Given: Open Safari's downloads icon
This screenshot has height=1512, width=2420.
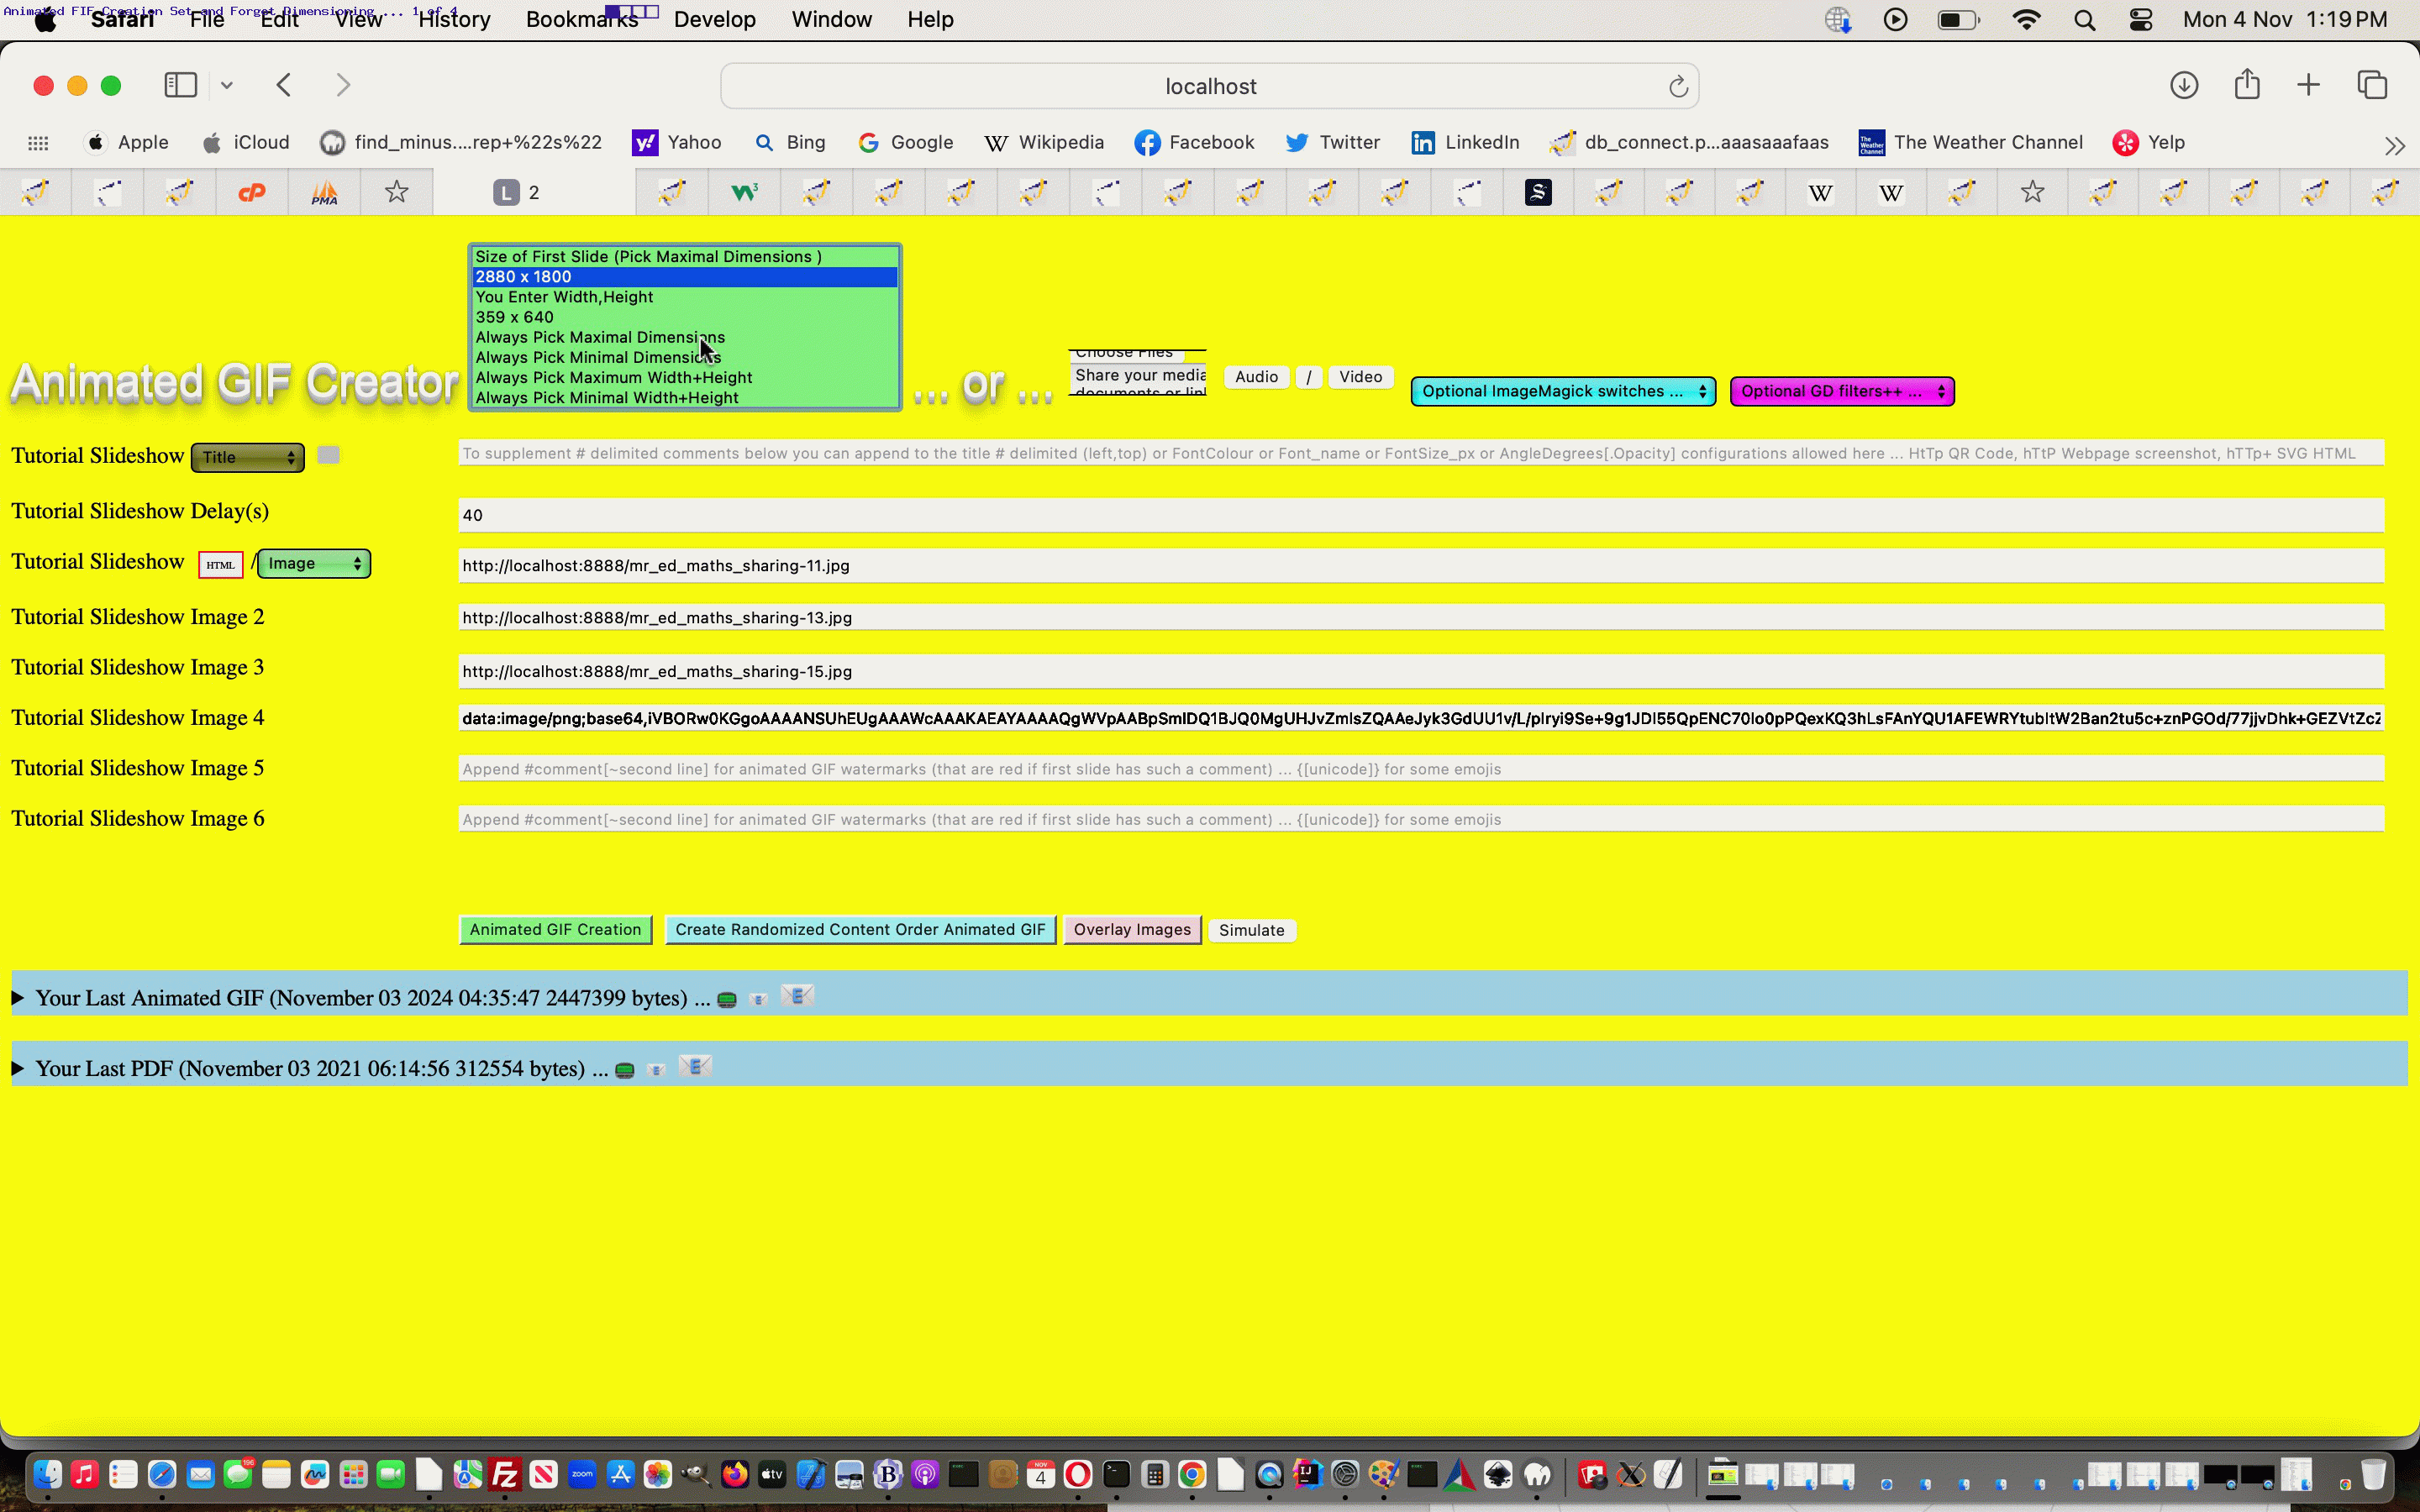Looking at the screenshot, I should [x=2184, y=85].
